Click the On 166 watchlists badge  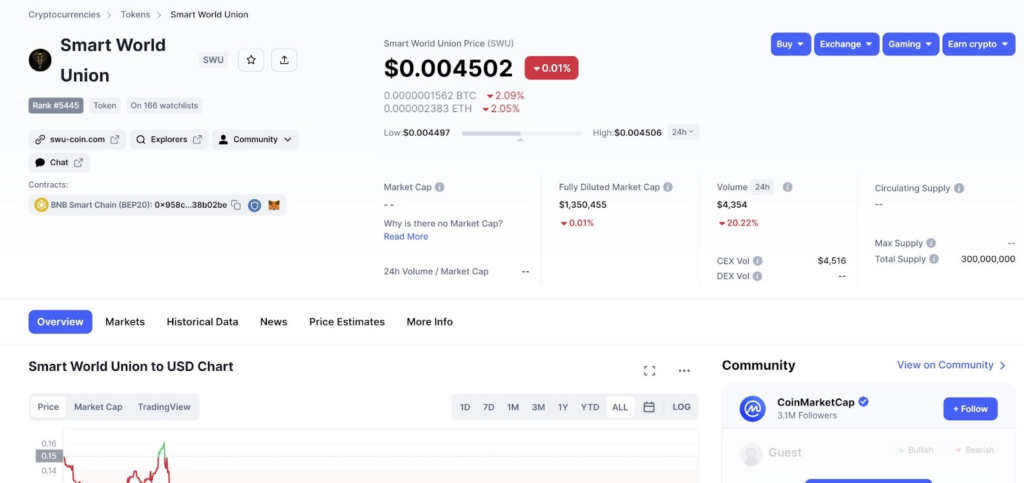(165, 105)
